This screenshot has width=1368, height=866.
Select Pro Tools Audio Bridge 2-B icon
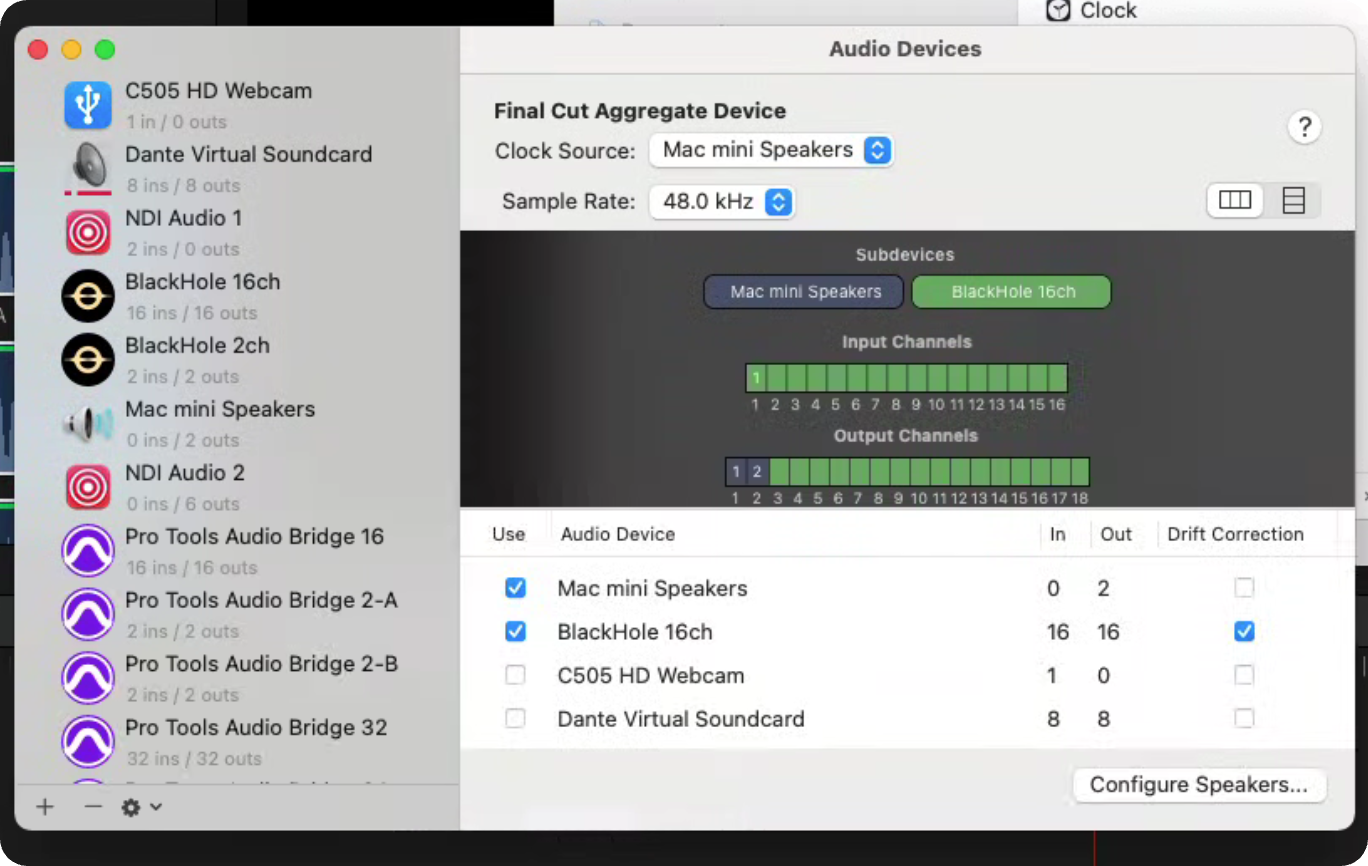point(88,678)
